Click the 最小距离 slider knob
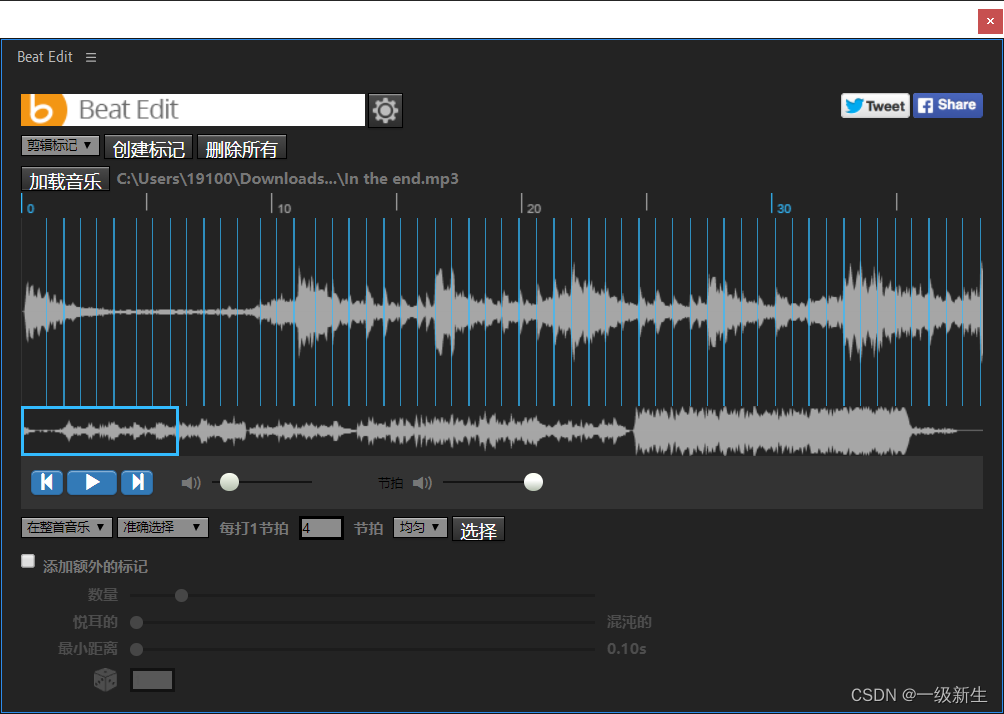The width and height of the screenshot is (1004, 714). pyautogui.click(x=136, y=649)
